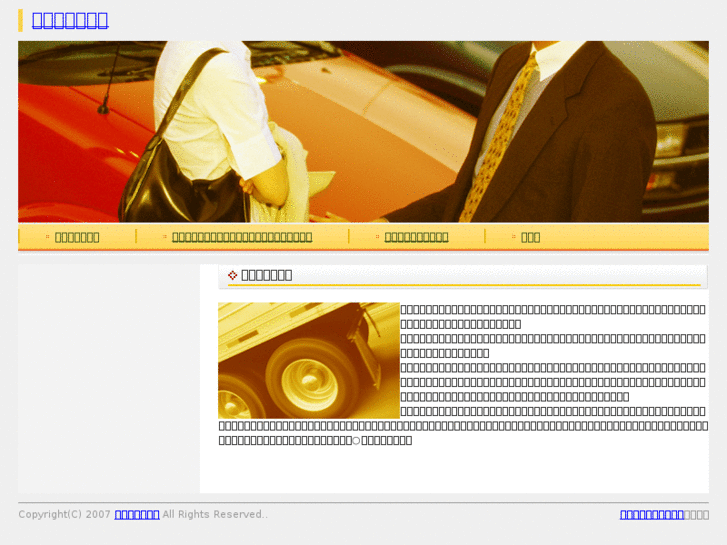727x545 pixels.
Task: Click the large car dealership banner image
Action: 363,132
